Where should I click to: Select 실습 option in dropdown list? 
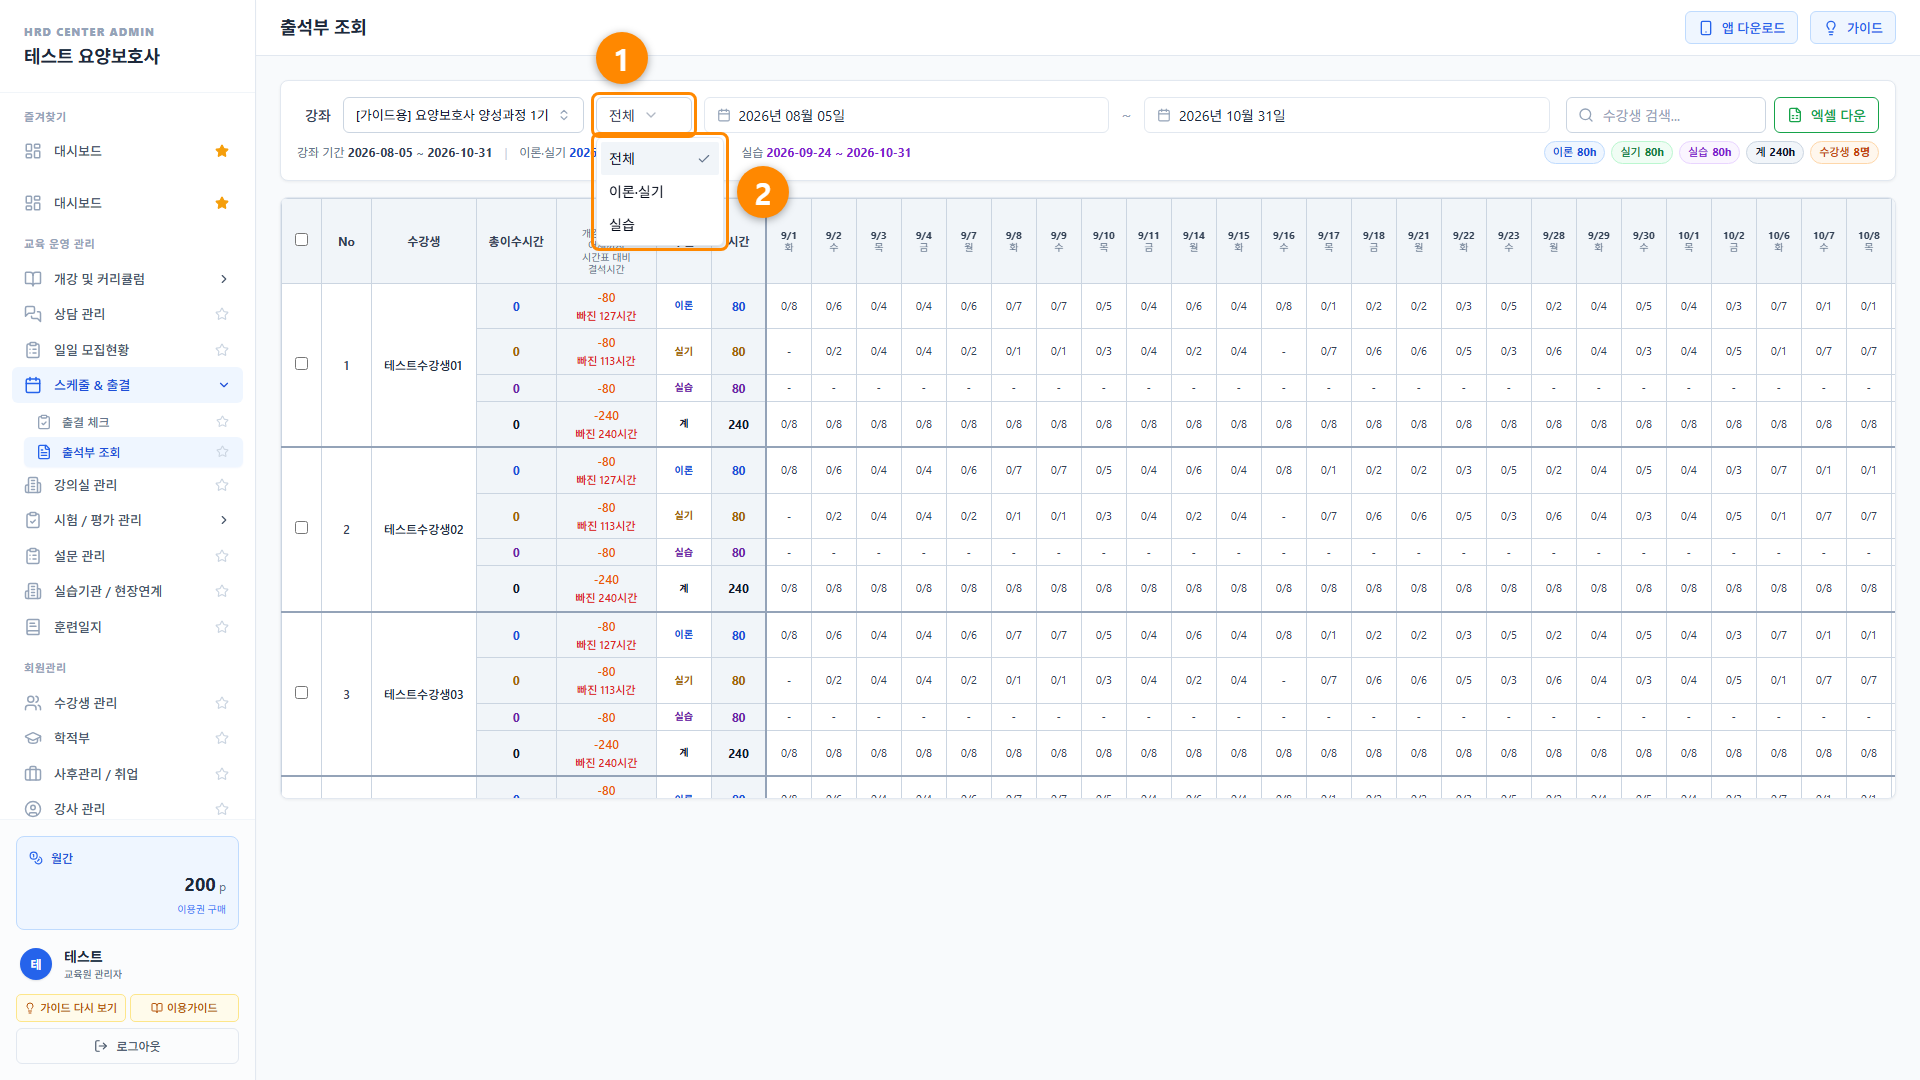[659, 225]
